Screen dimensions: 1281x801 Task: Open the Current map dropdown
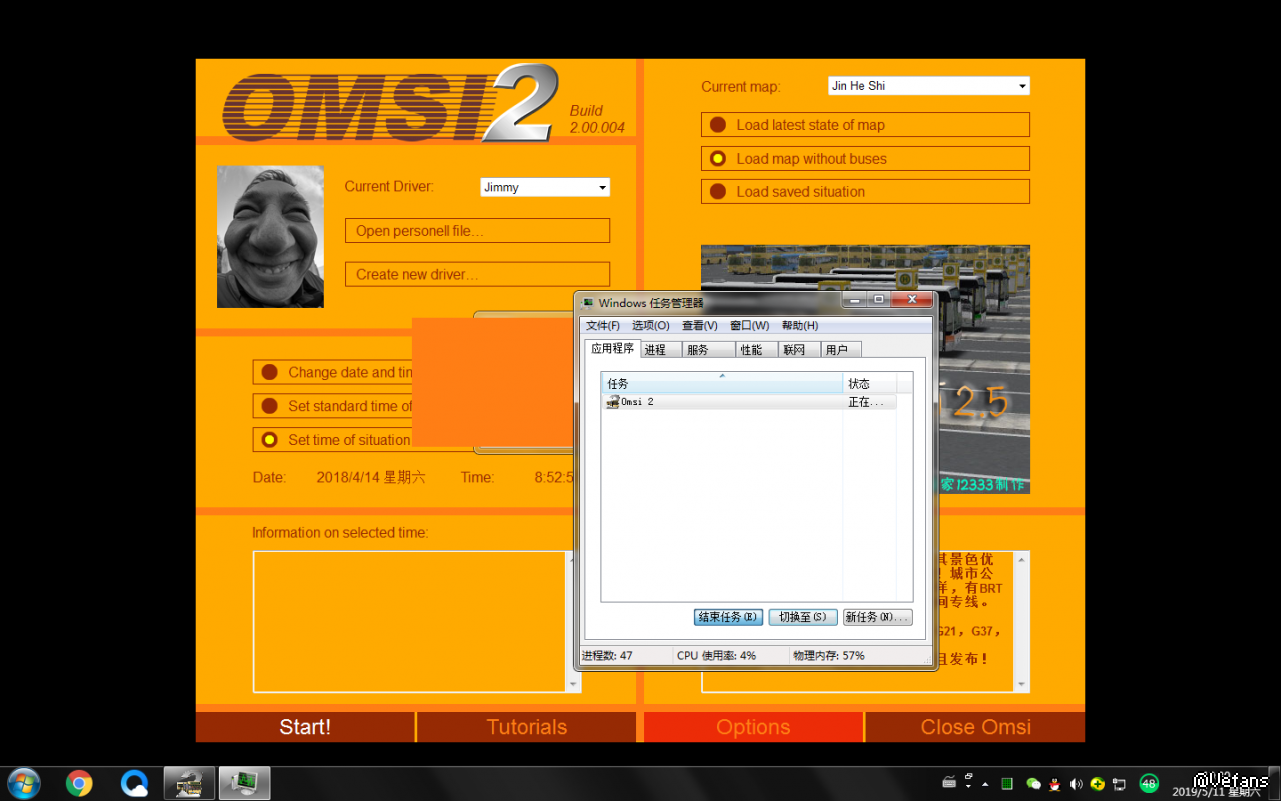click(x=1021, y=87)
